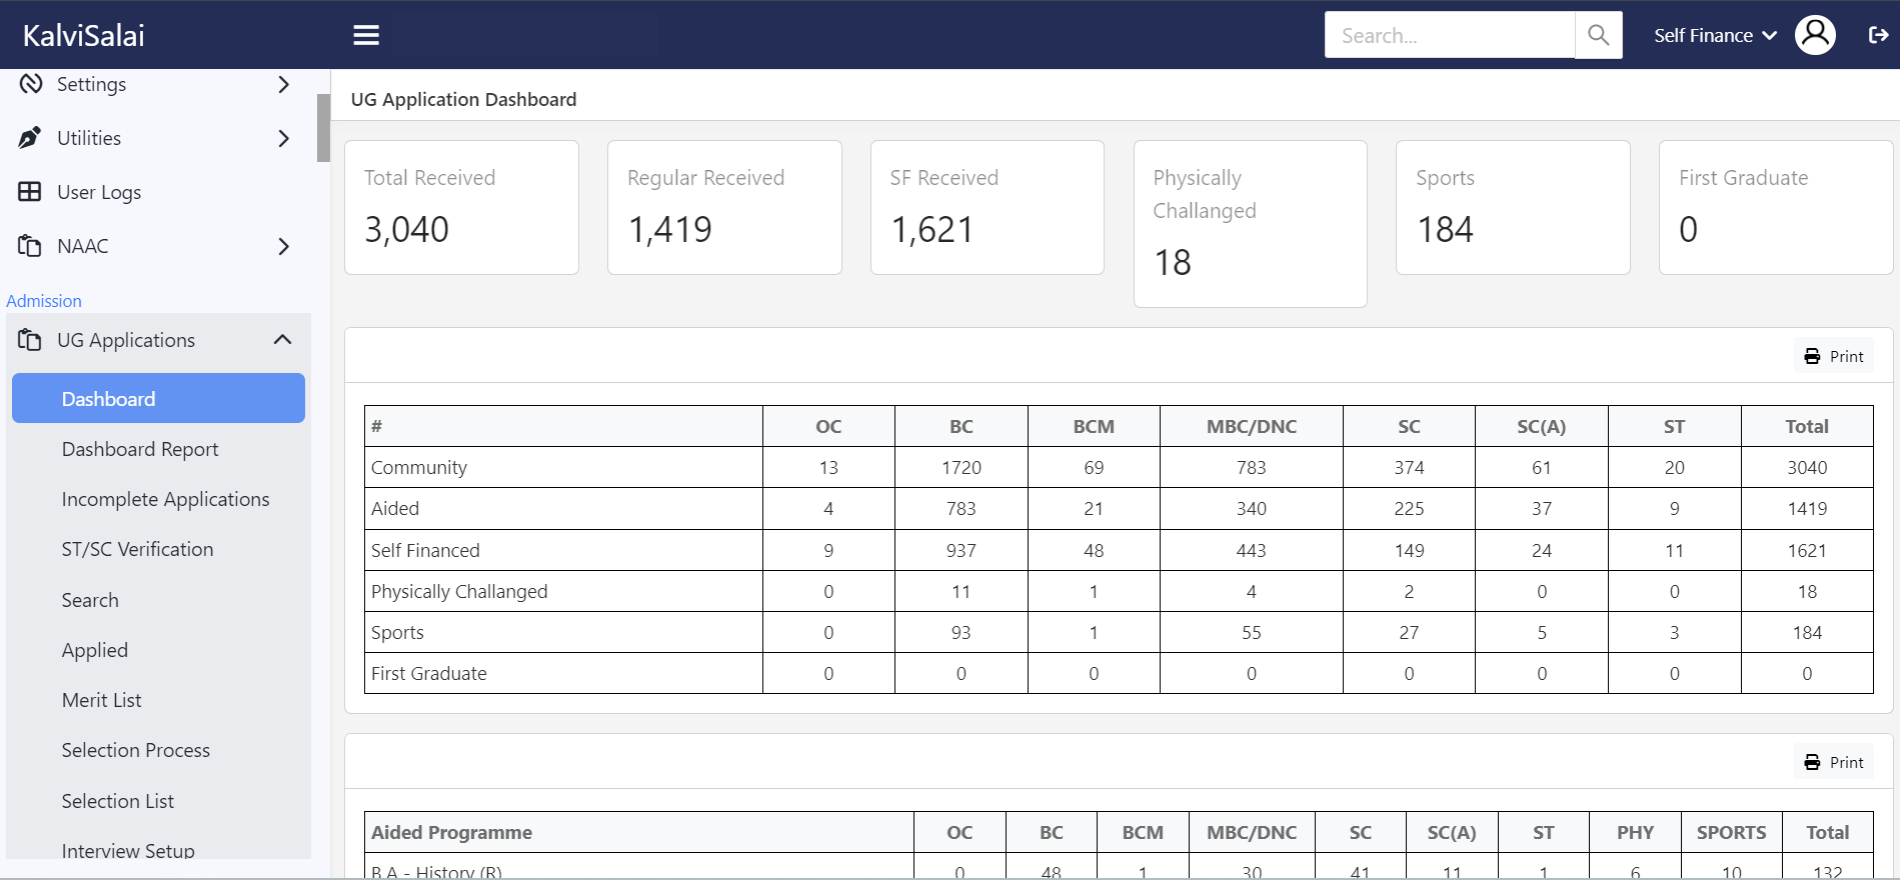Click the Community total value 3040
Screen dimensions: 1900x890
tap(1807, 467)
